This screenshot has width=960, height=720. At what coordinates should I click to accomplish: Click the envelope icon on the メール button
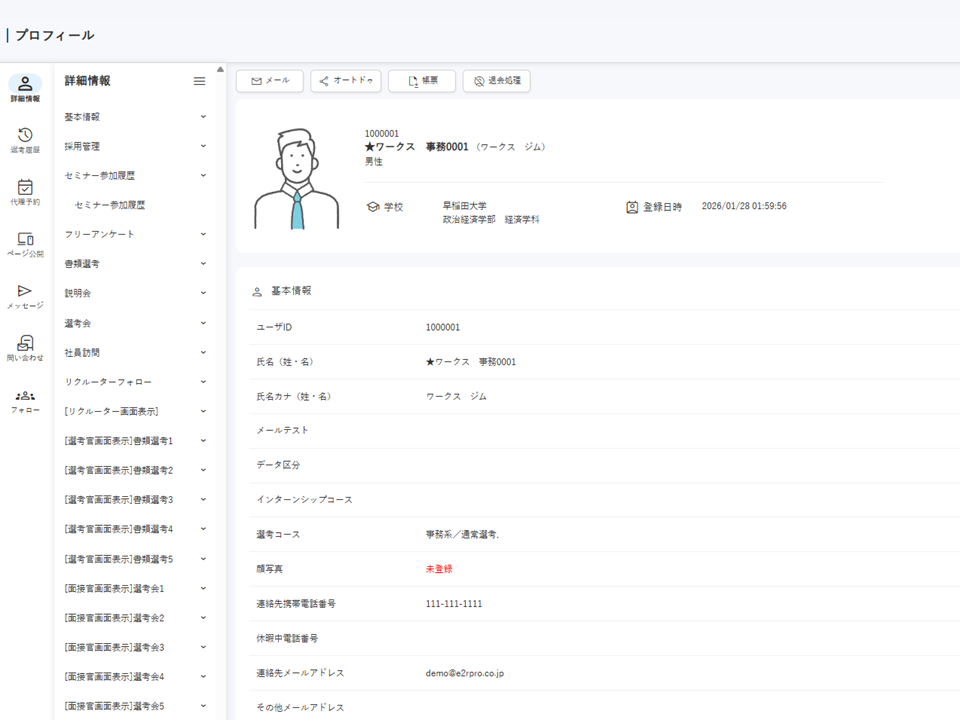point(256,81)
